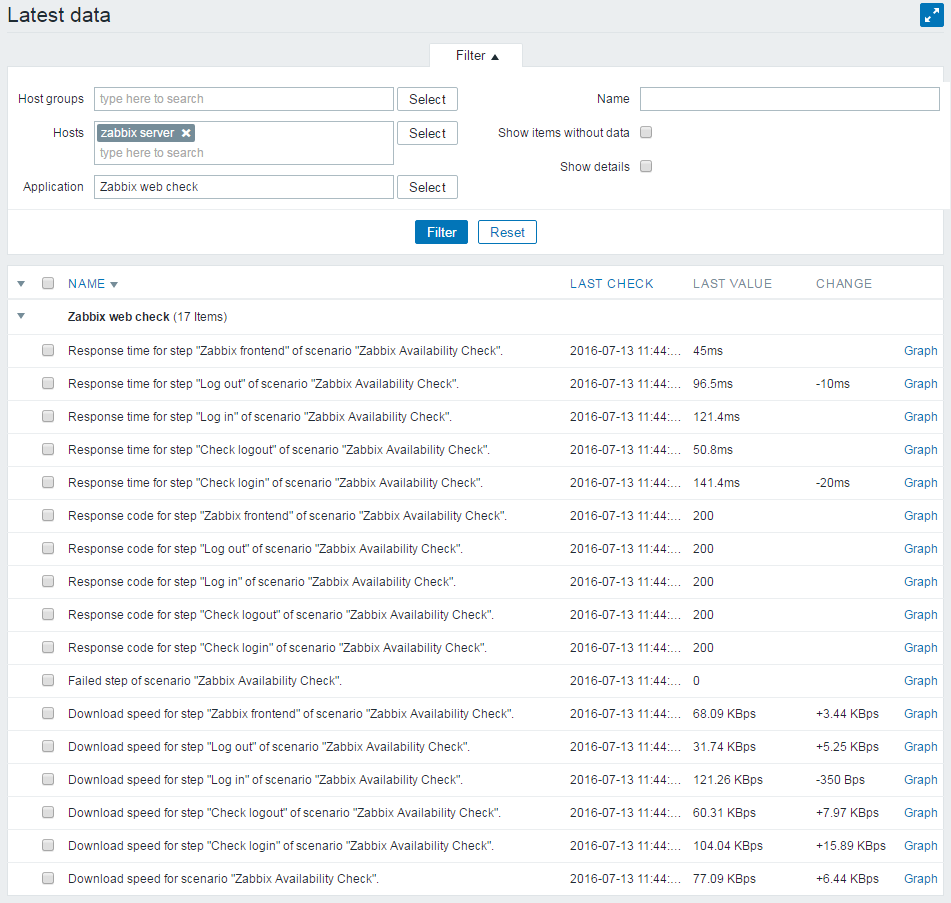Open Graph for Response code "Zabbix frontend"
Viewport: 951px width, 903px height.
pos(920,515)
